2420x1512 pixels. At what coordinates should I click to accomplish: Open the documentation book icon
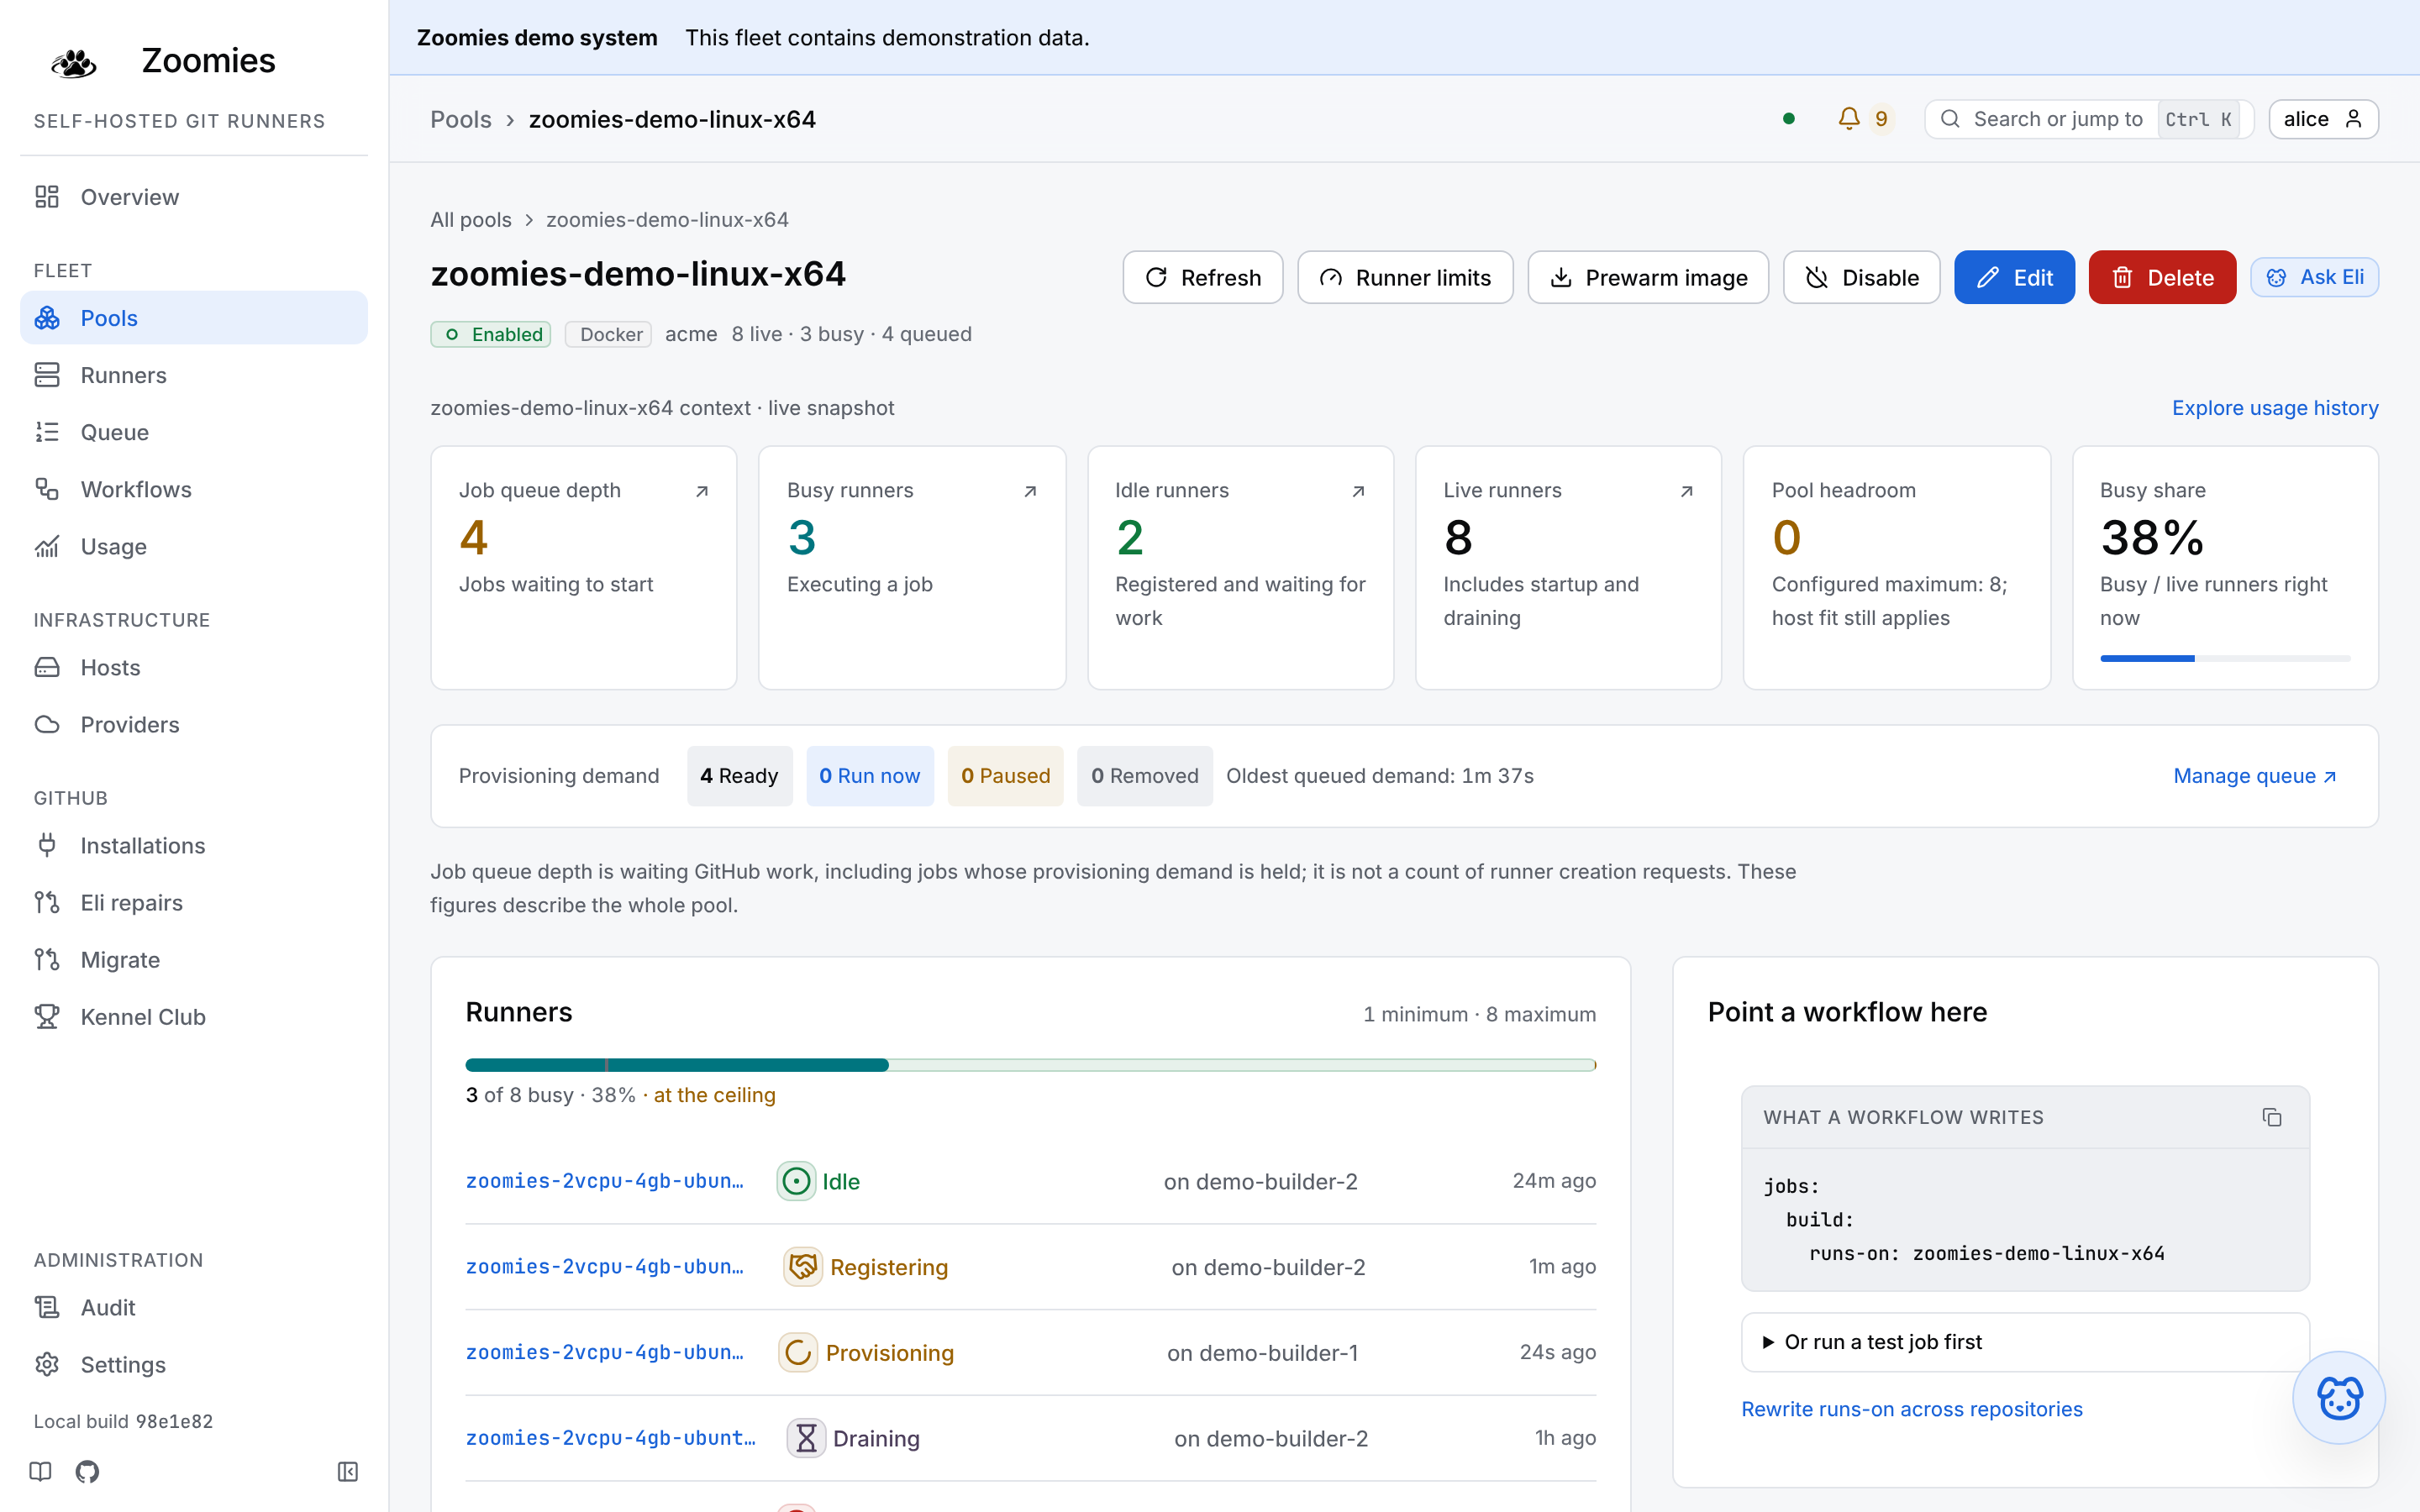pyautogui.click(x=40, y=1471)
